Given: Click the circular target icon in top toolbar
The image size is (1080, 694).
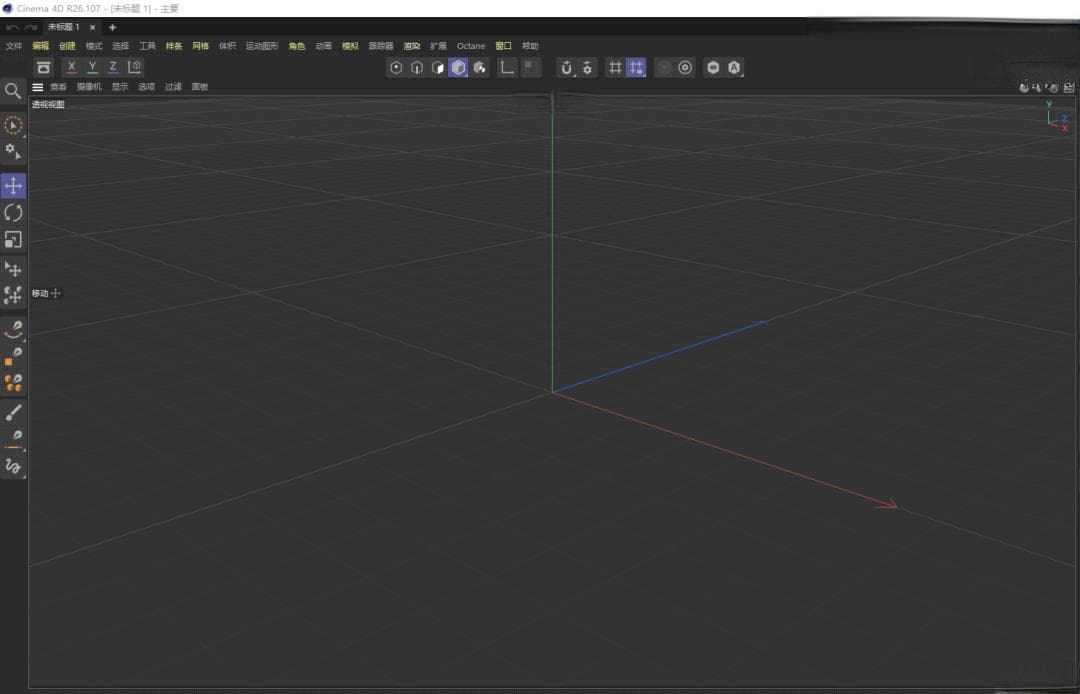Looking at the screenshot, I should [x=685, y=67].
